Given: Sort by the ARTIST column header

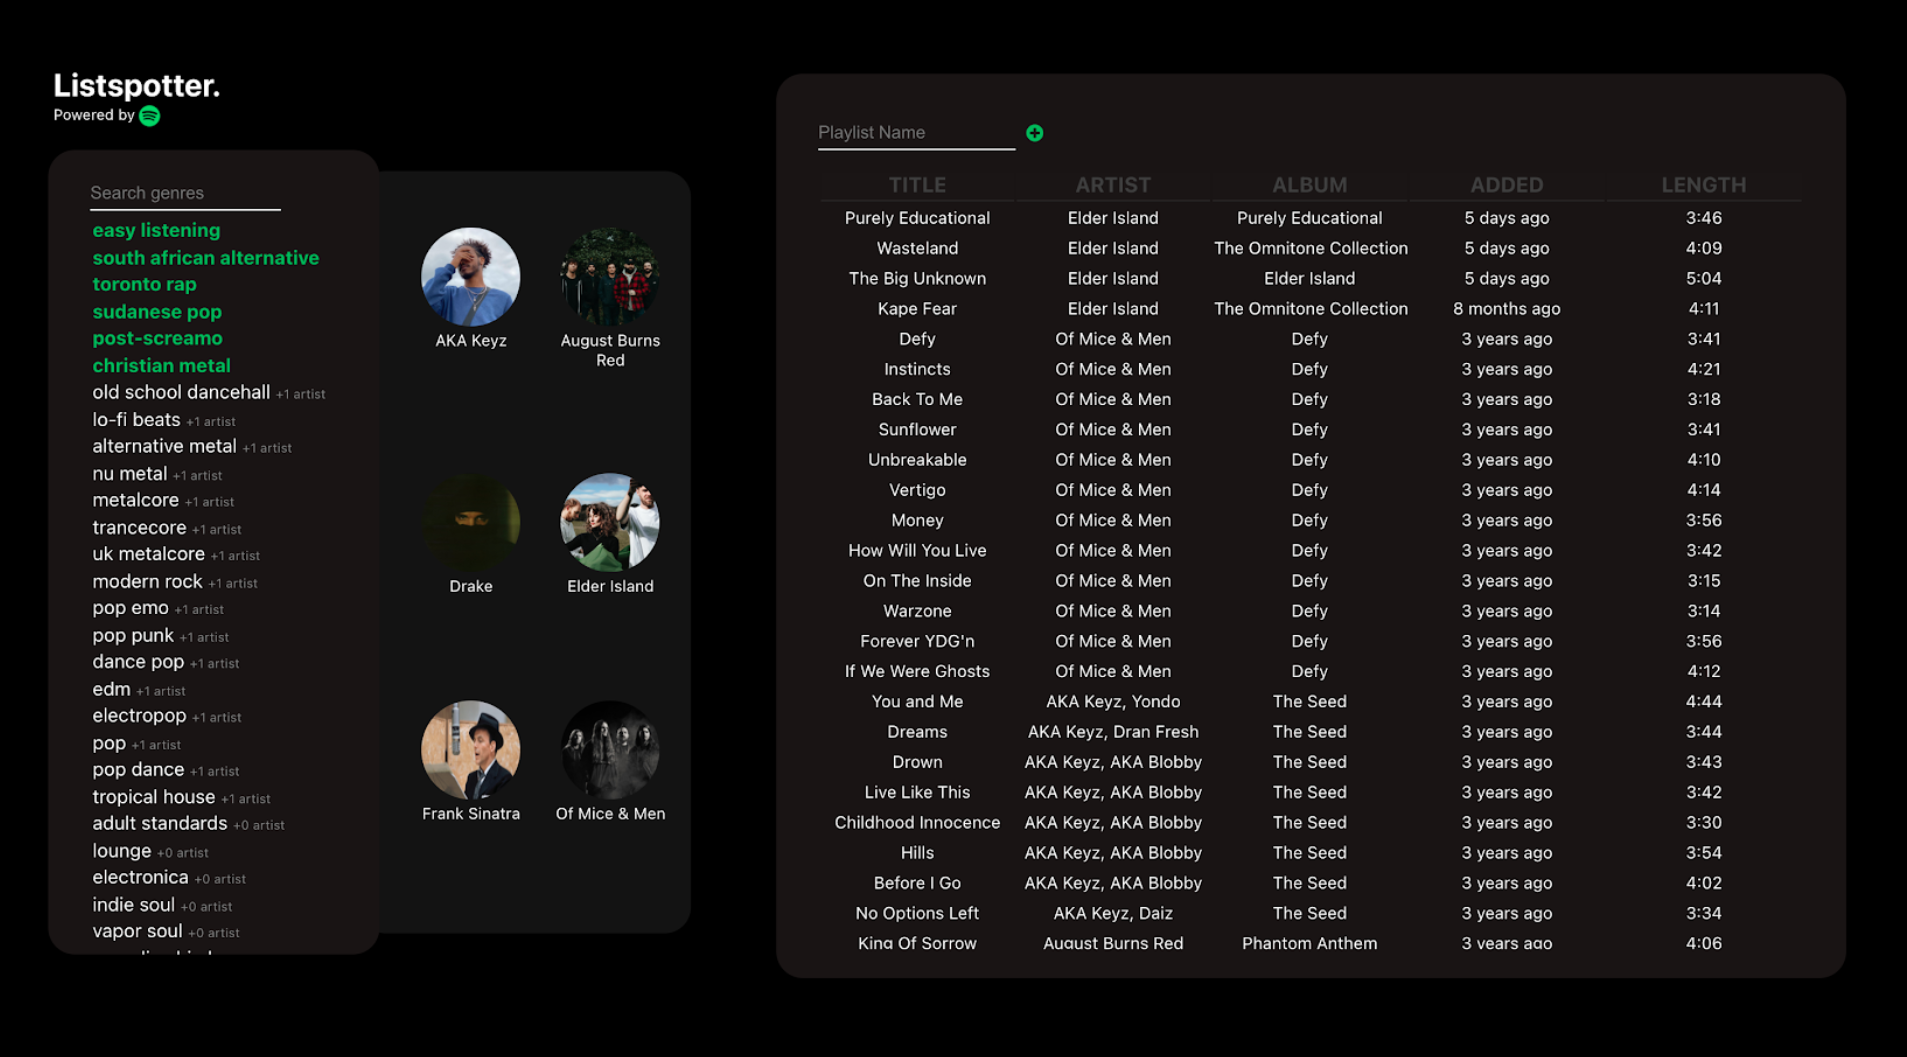Looking at the screenshot, I should 1113,185.
